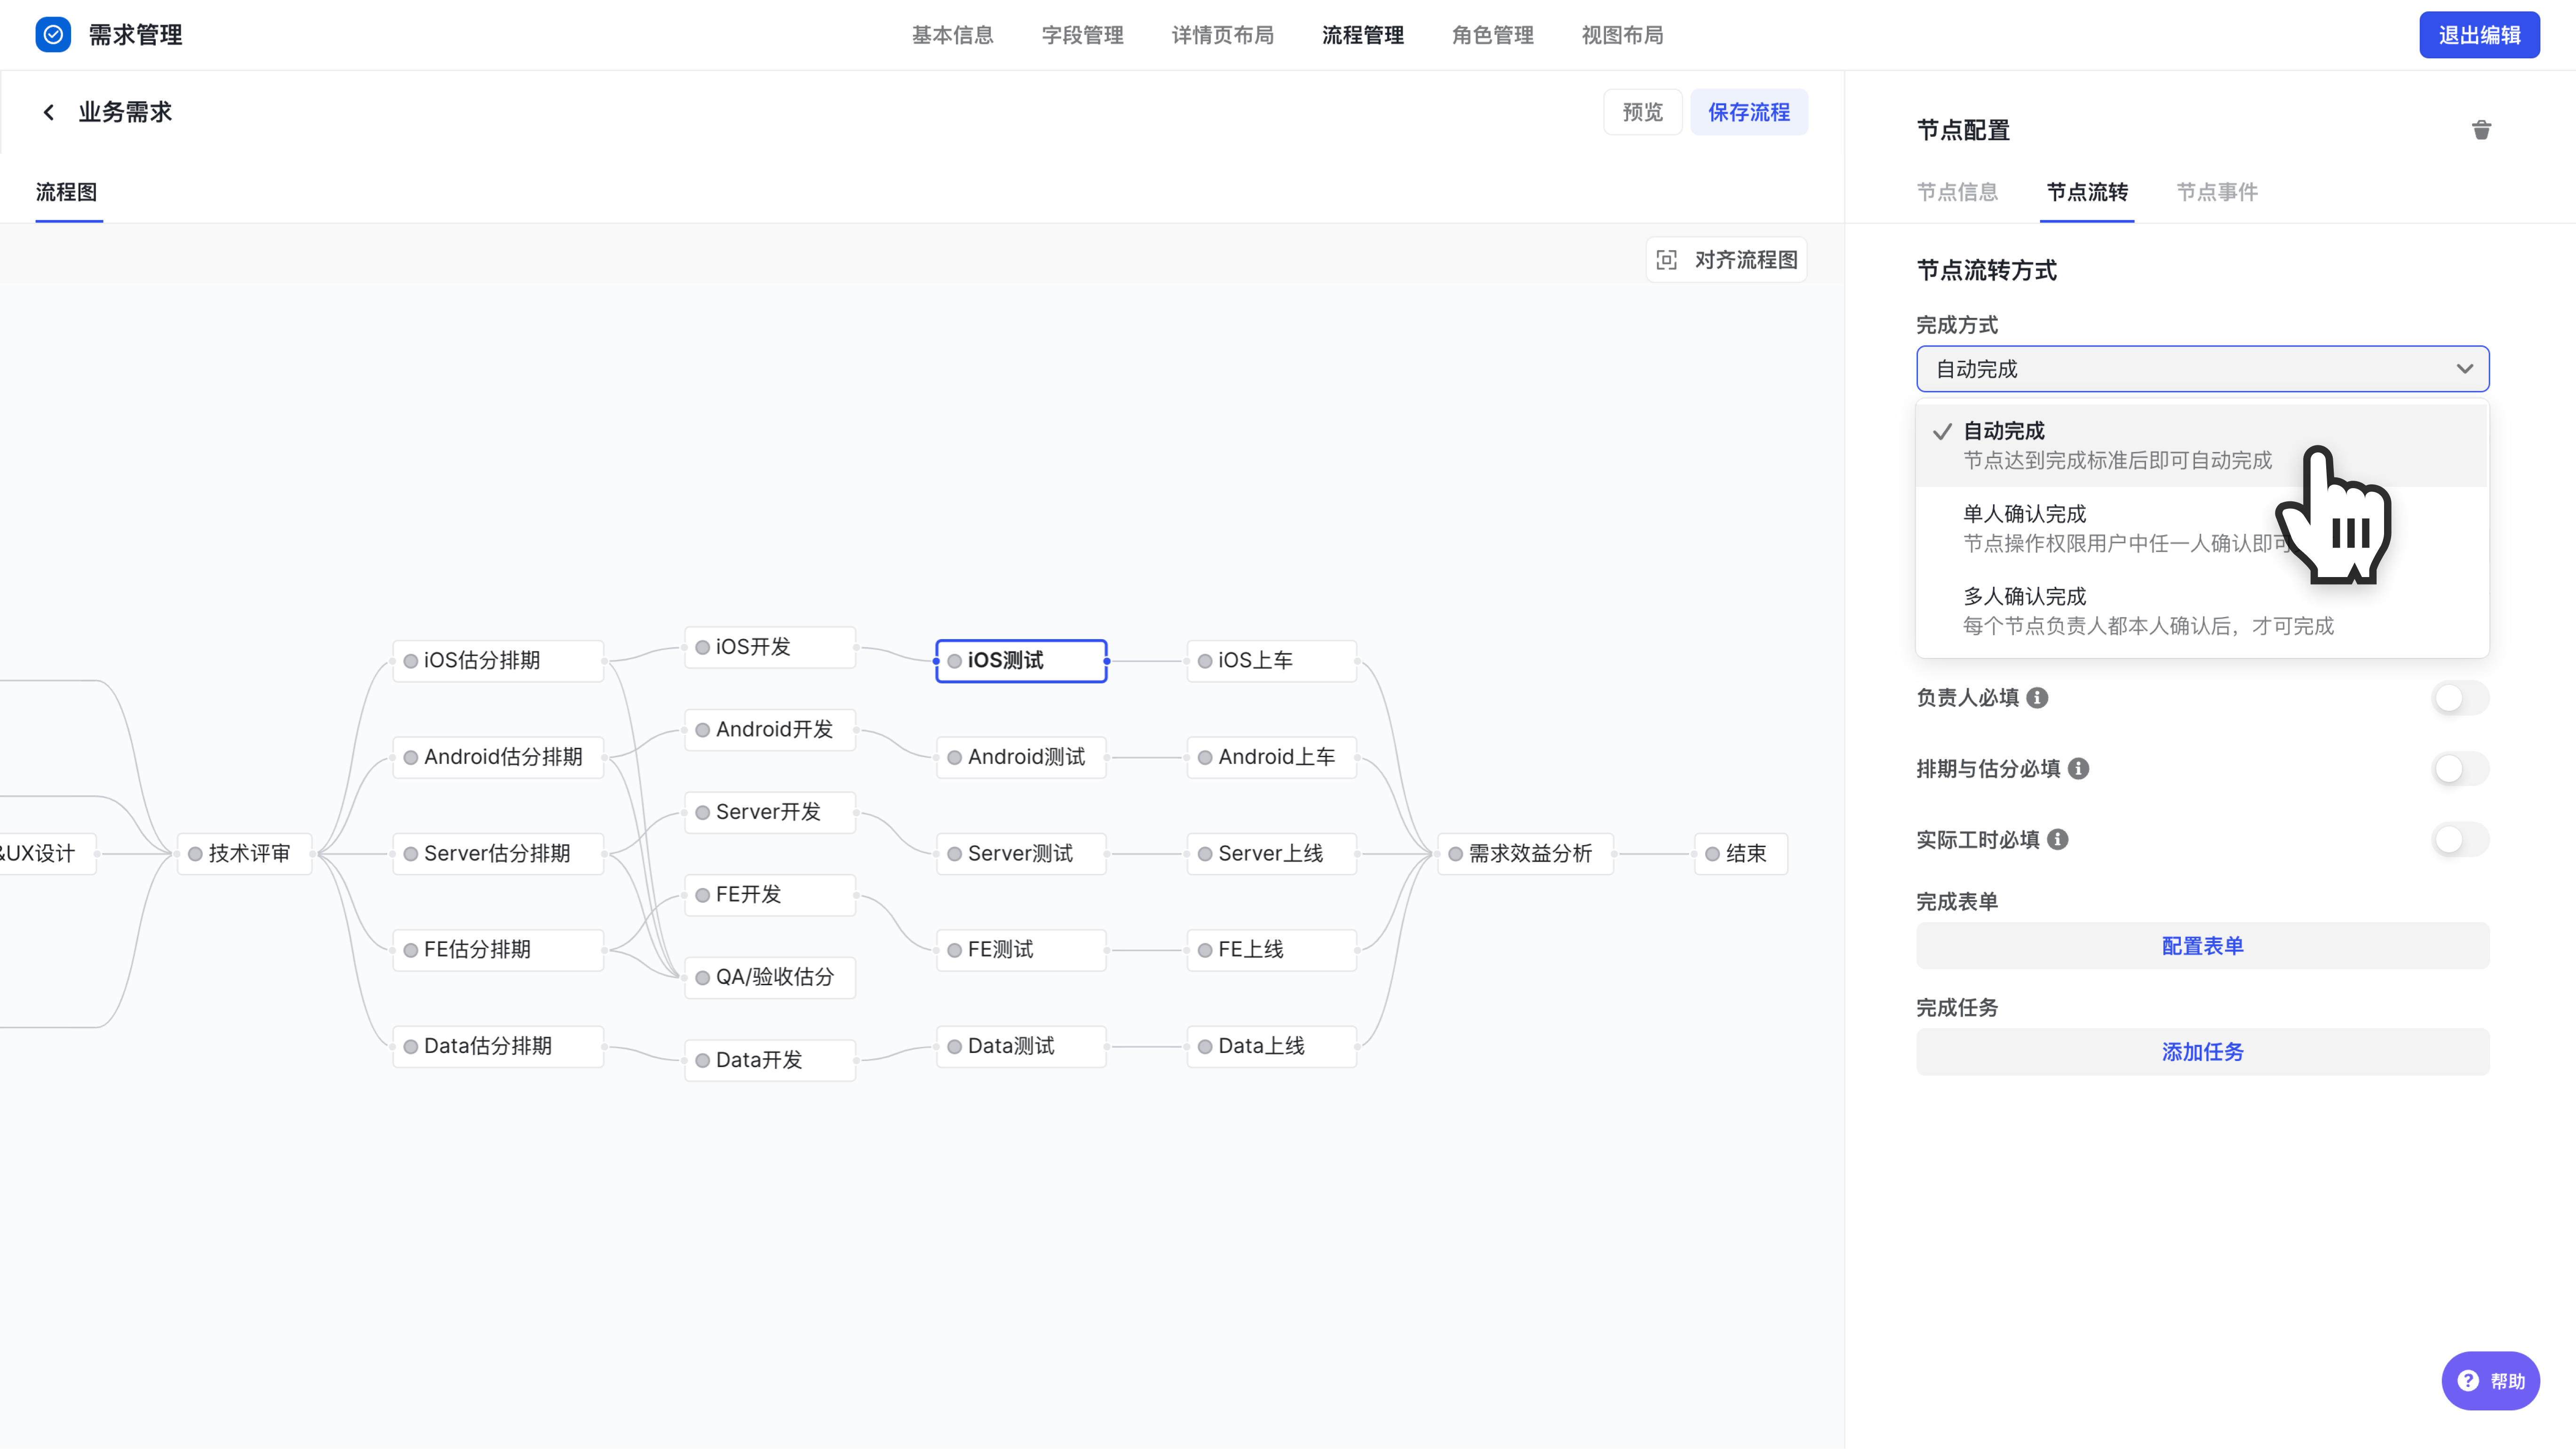
Task: Click the 添加任务 button
Action: click(2202, 1052)
